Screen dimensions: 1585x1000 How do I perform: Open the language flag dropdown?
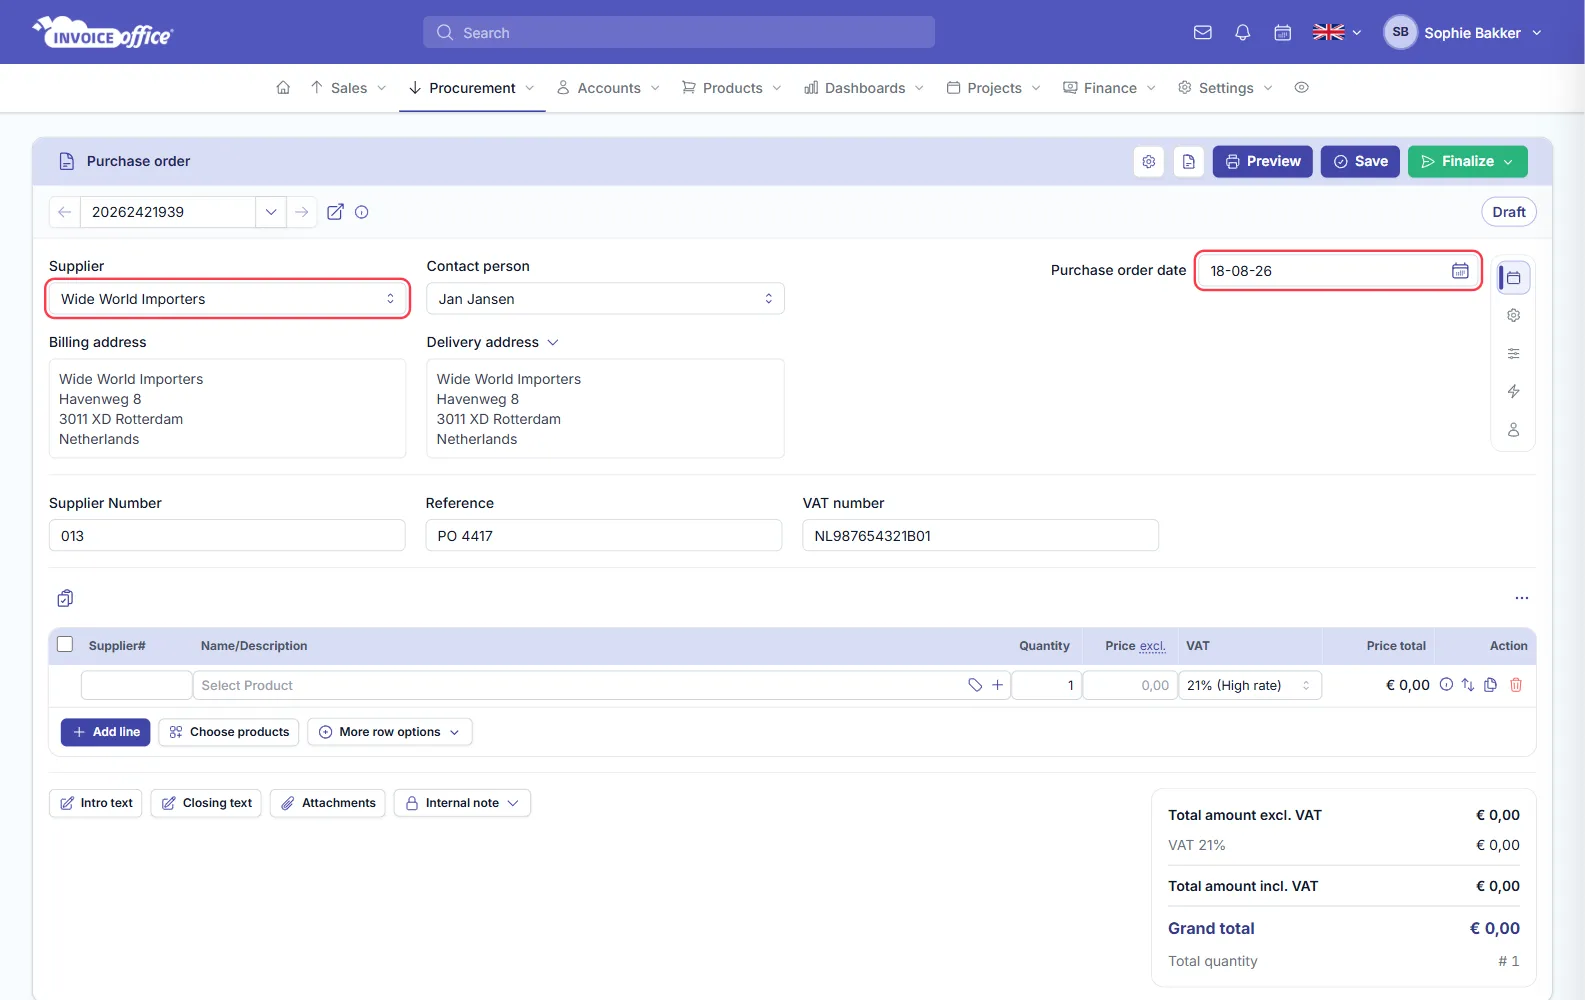click(x=1337, y=33)
